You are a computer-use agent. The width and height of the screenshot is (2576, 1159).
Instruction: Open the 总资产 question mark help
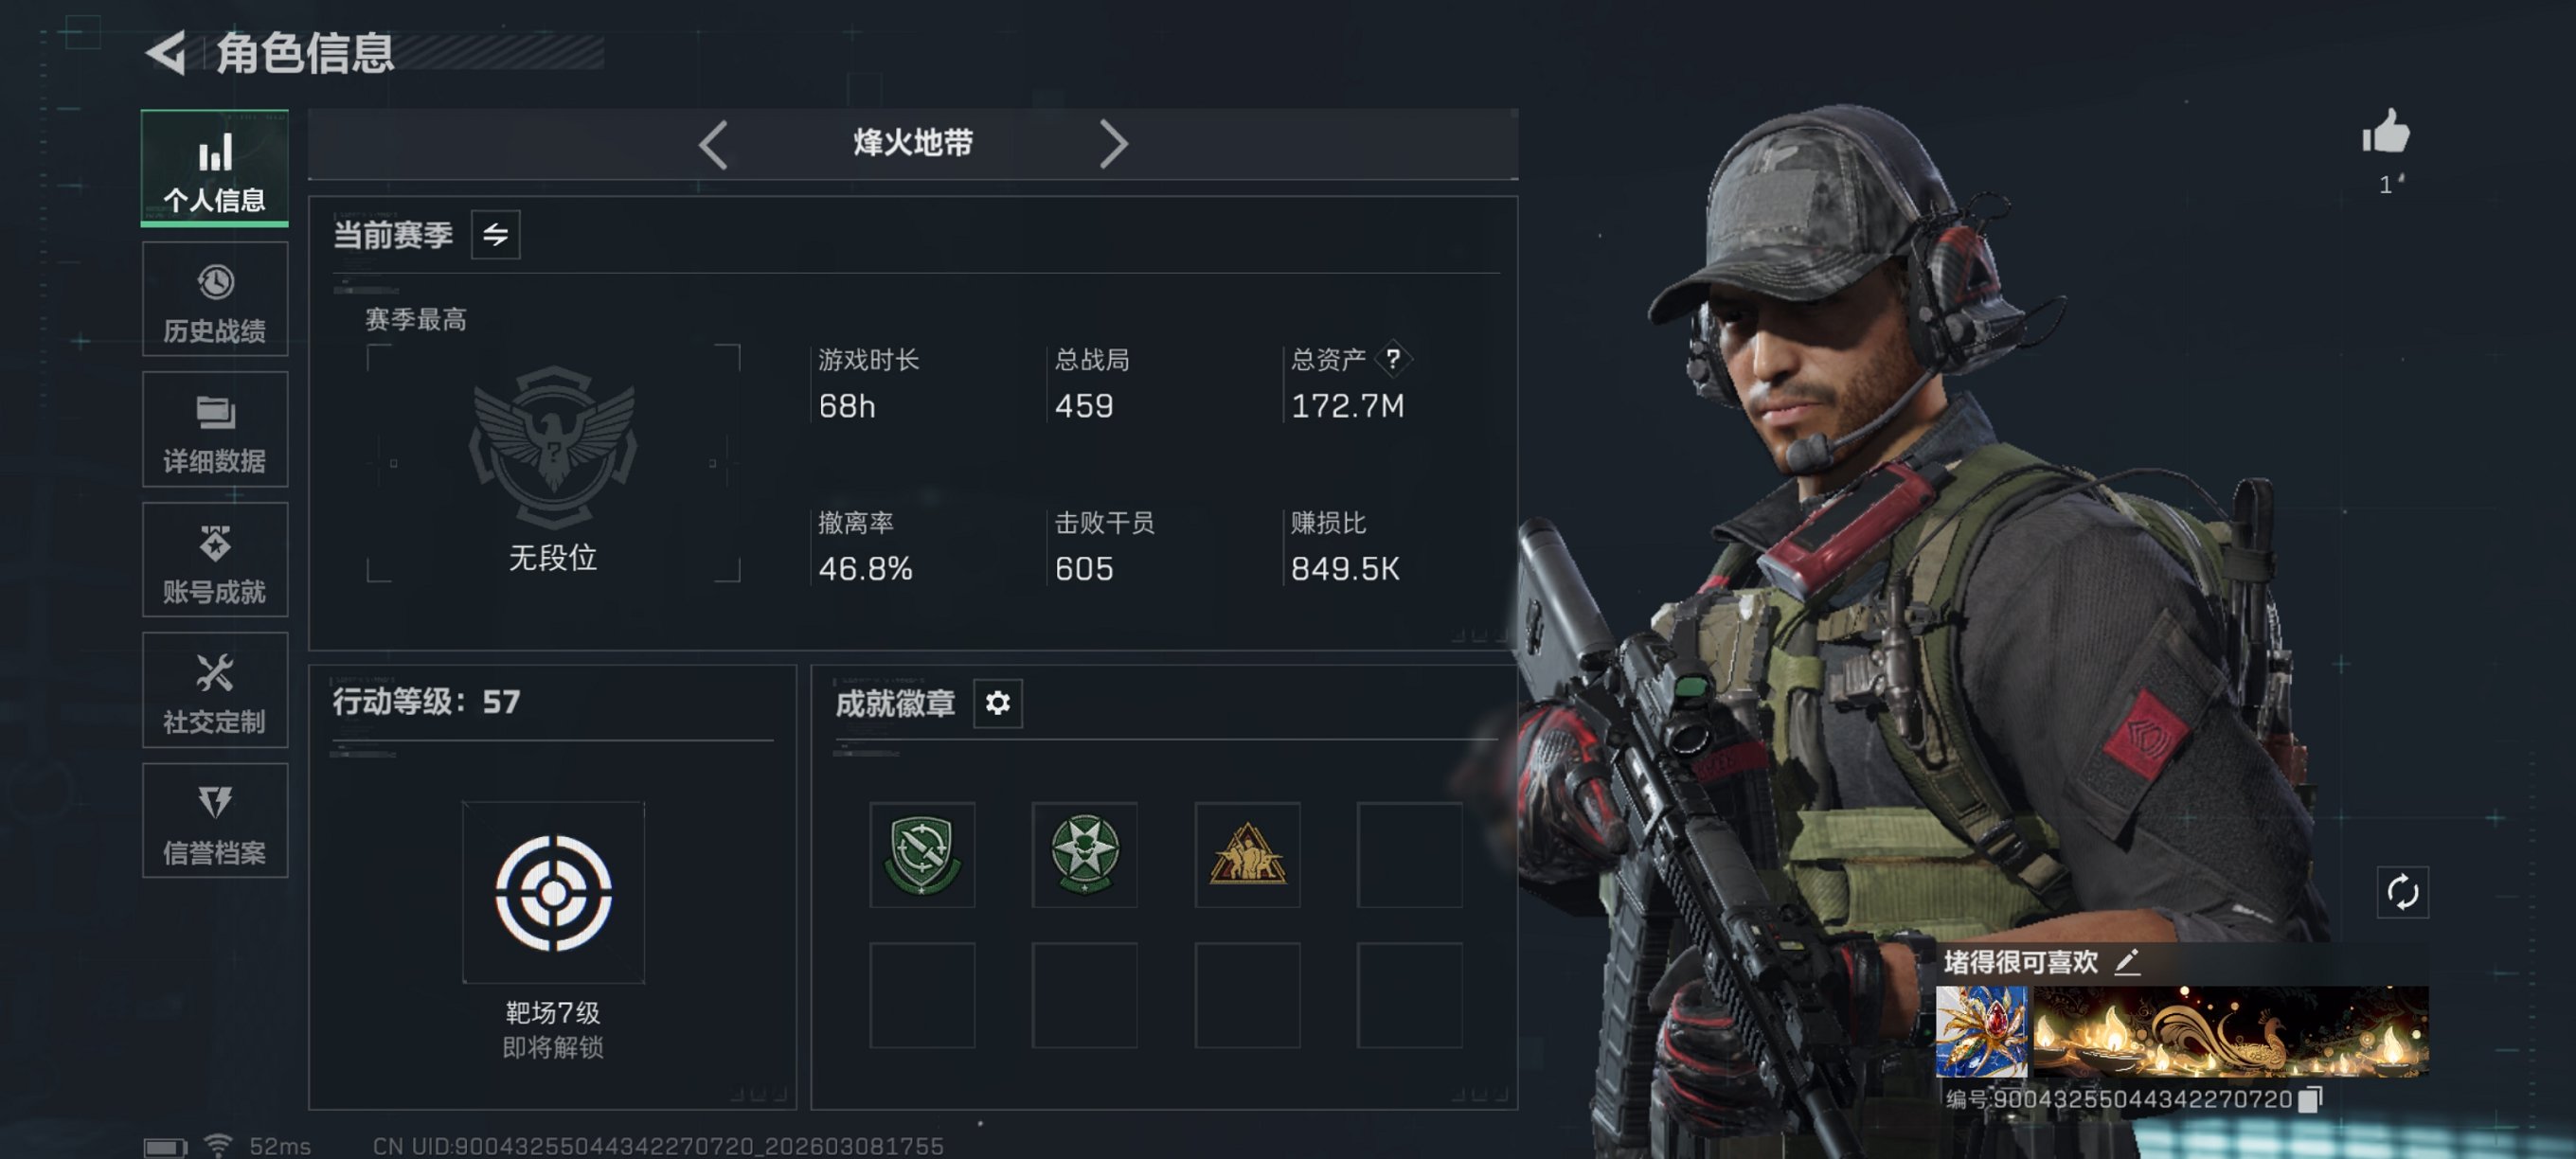[1392, 359]
